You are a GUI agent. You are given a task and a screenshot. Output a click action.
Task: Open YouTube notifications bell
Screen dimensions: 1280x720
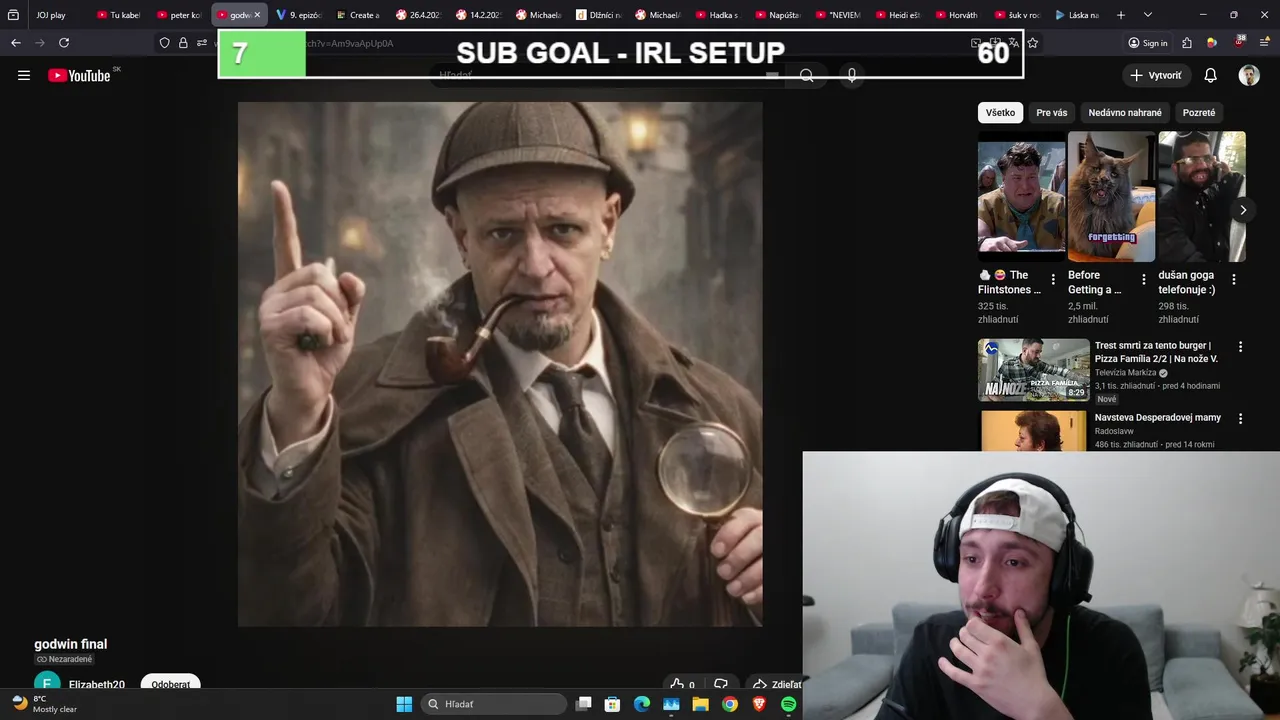1210,75
